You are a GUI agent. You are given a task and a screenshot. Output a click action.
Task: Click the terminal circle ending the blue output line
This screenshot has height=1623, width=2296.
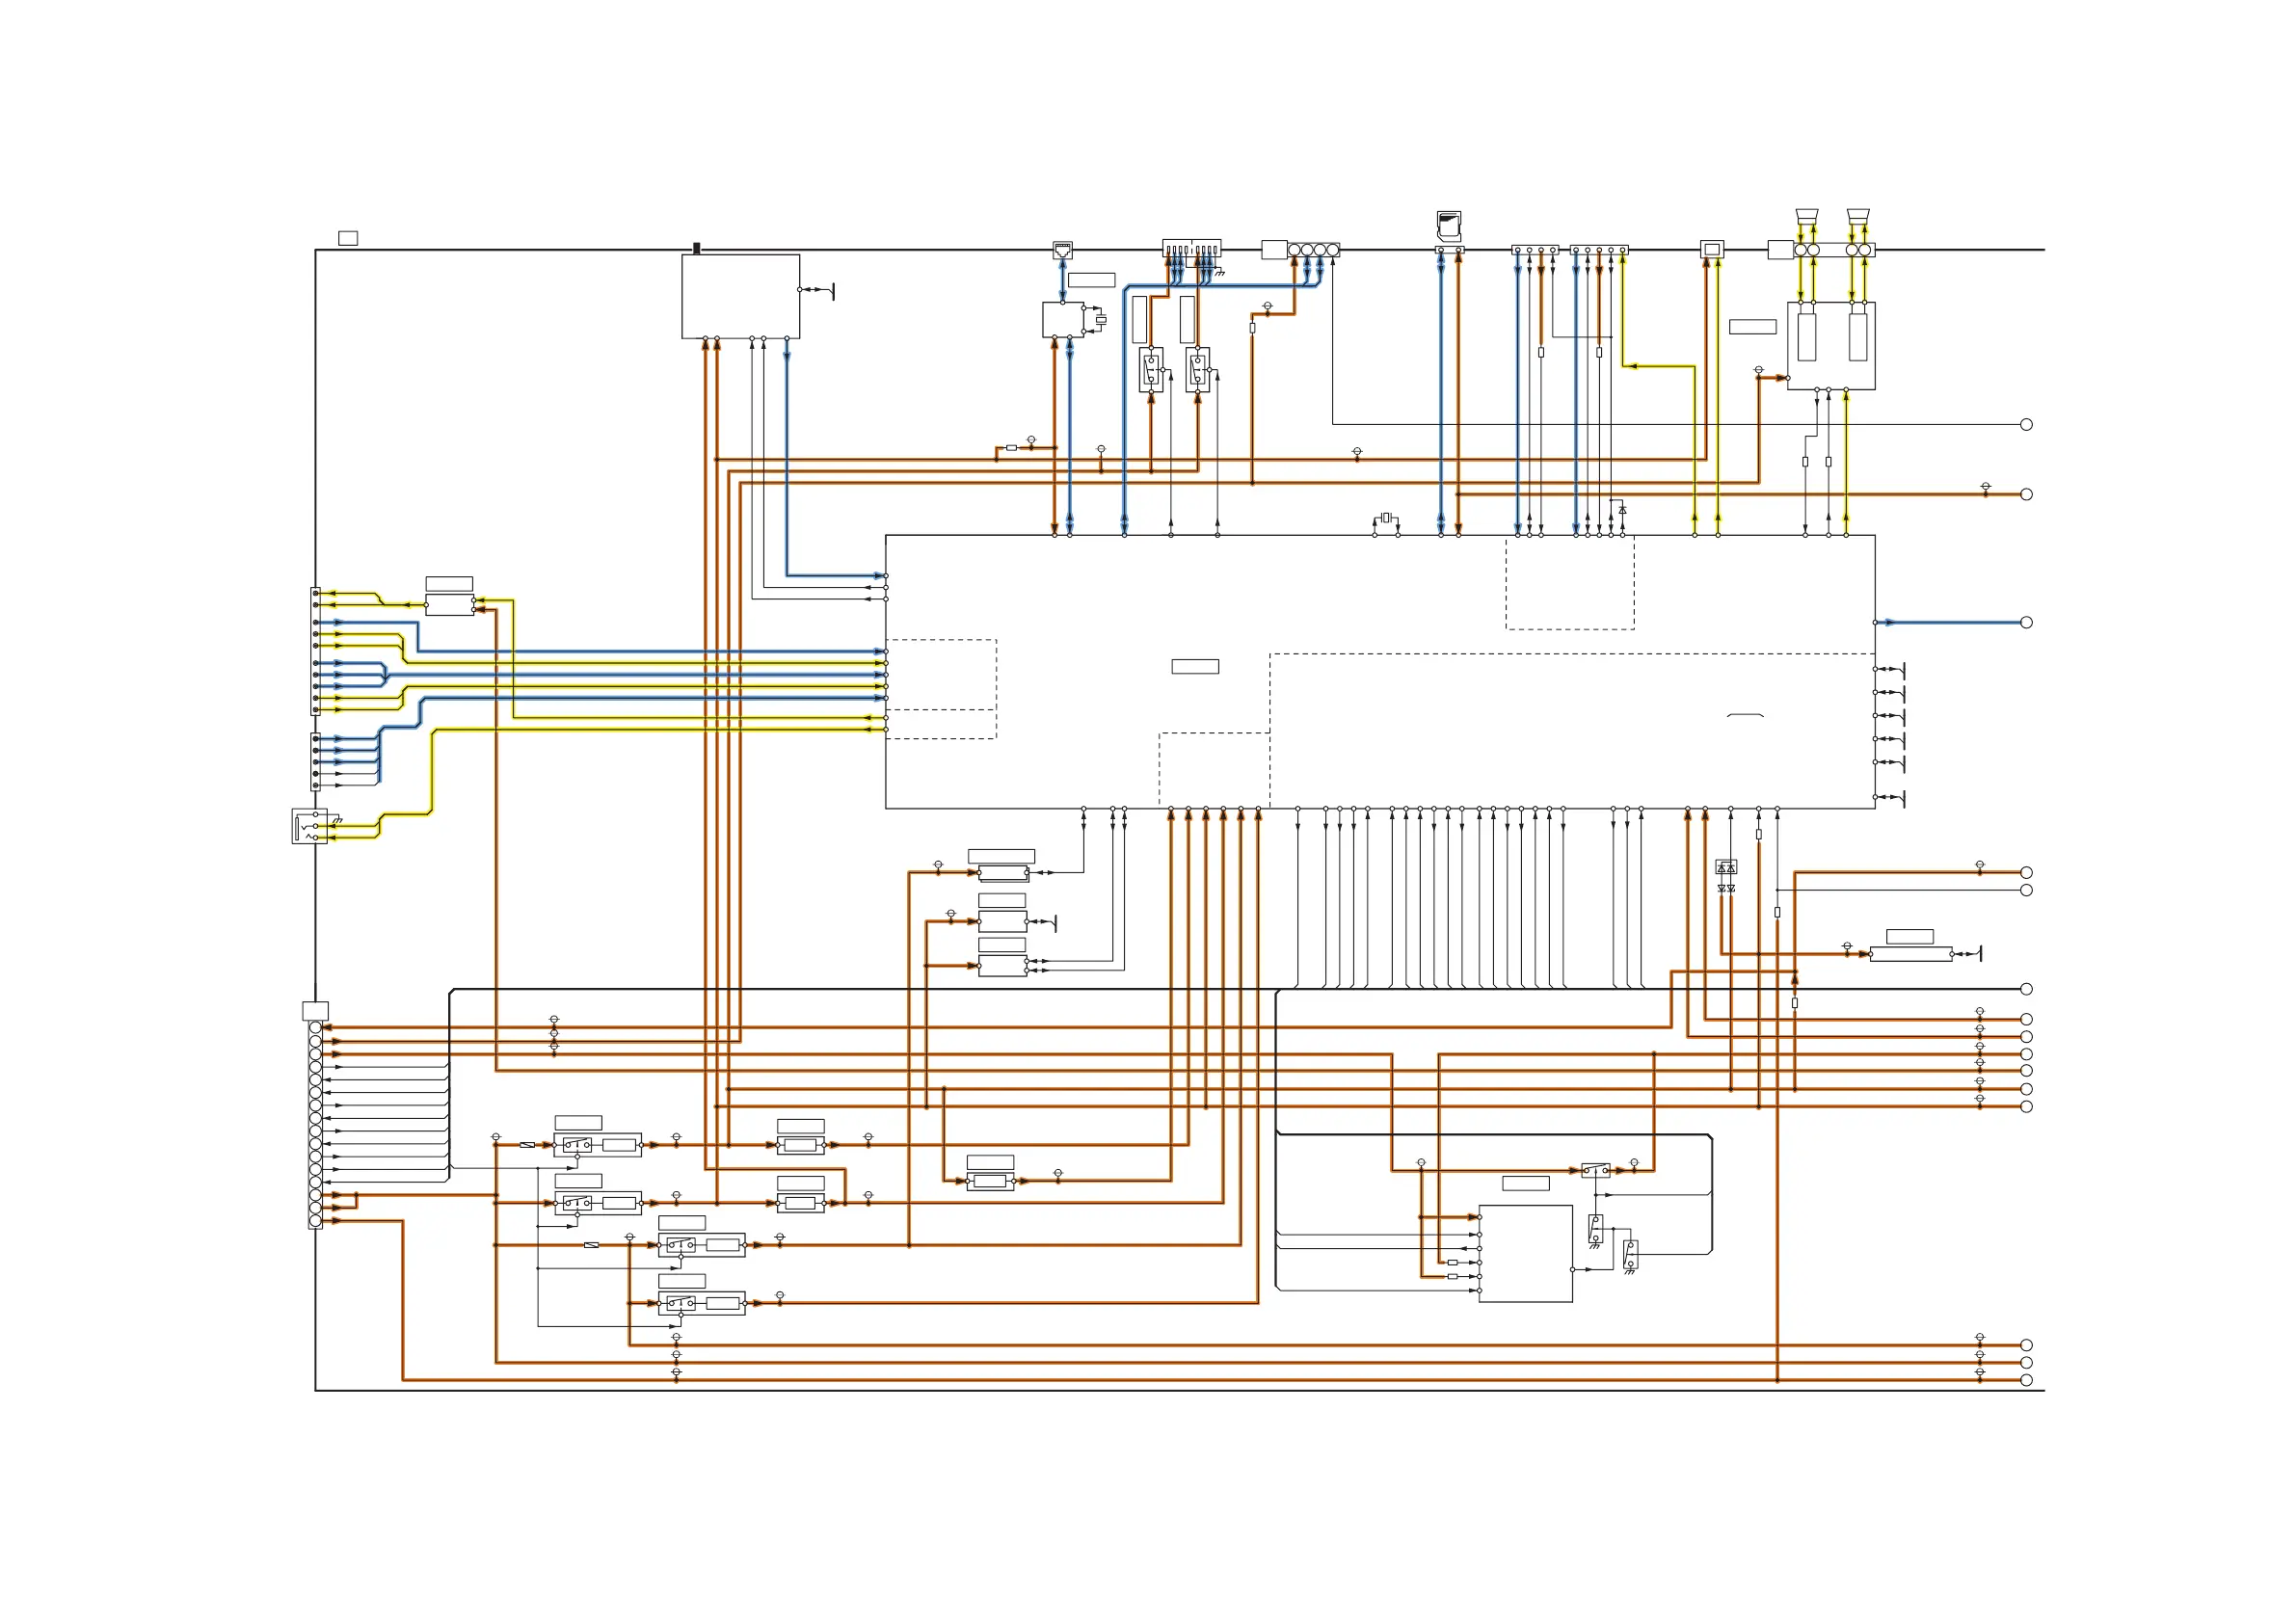coord(2026,622)
